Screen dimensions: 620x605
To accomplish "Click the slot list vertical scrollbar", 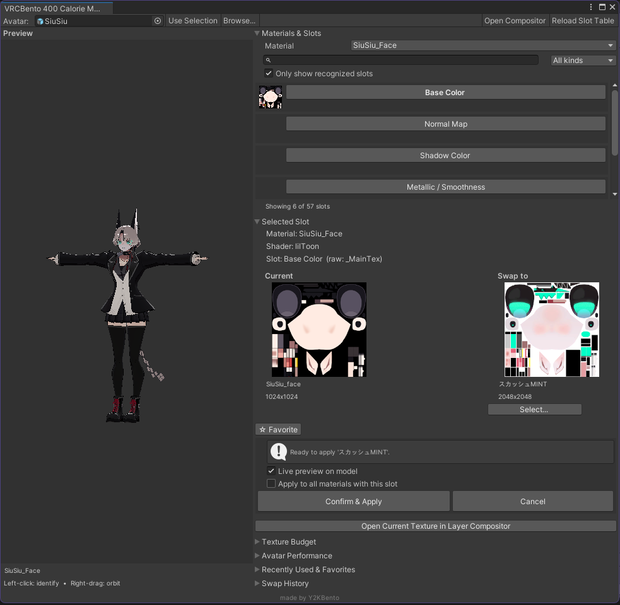I will coord(614,123).
